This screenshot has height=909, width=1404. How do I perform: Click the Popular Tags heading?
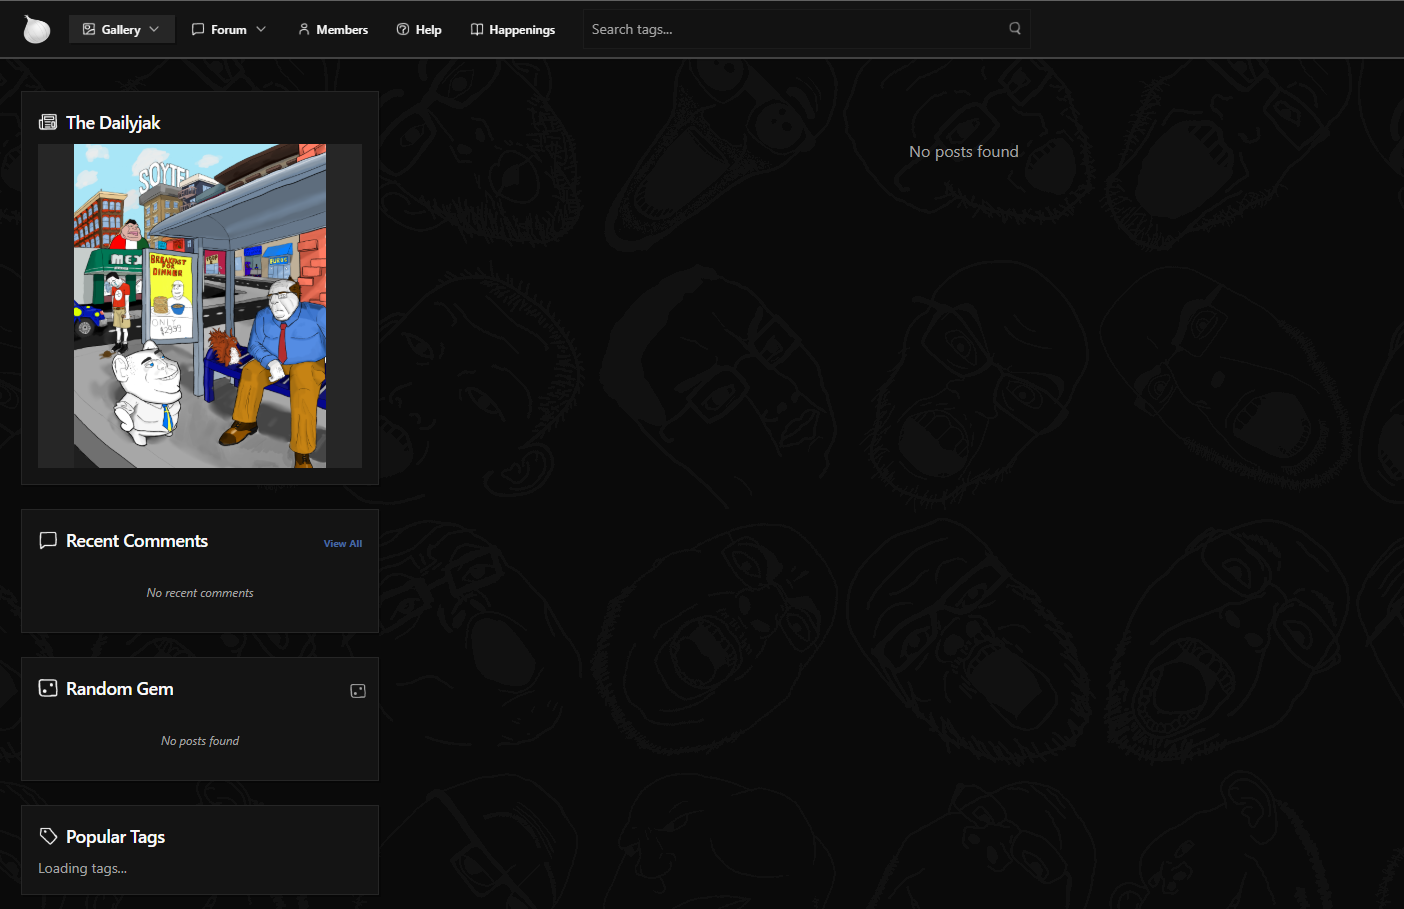pyautogui.click(x=115, y=837)
